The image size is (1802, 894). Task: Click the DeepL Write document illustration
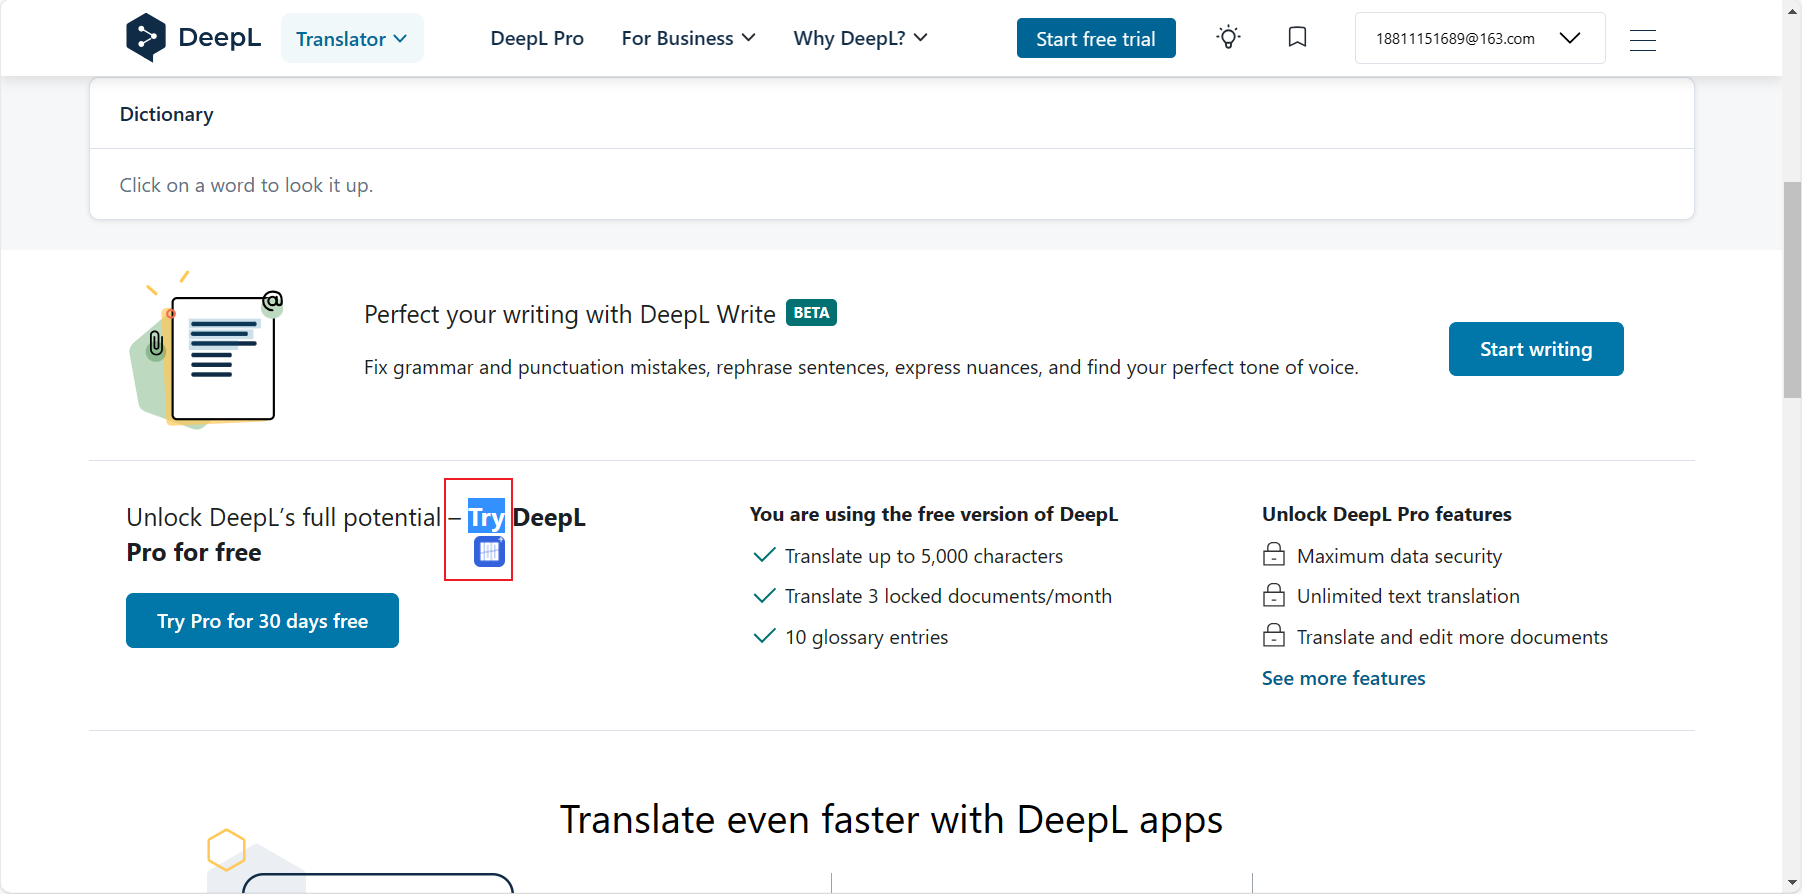[208, 357]
